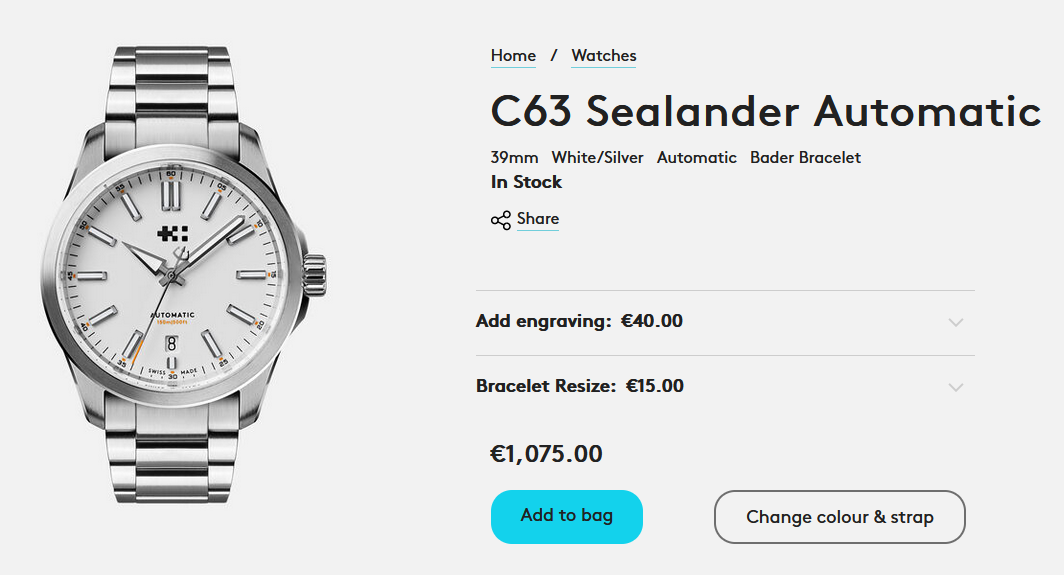Click the twin-flag logo on watch dial
1064x575 pixels.
pyautogui.click(x=173, y=233)
